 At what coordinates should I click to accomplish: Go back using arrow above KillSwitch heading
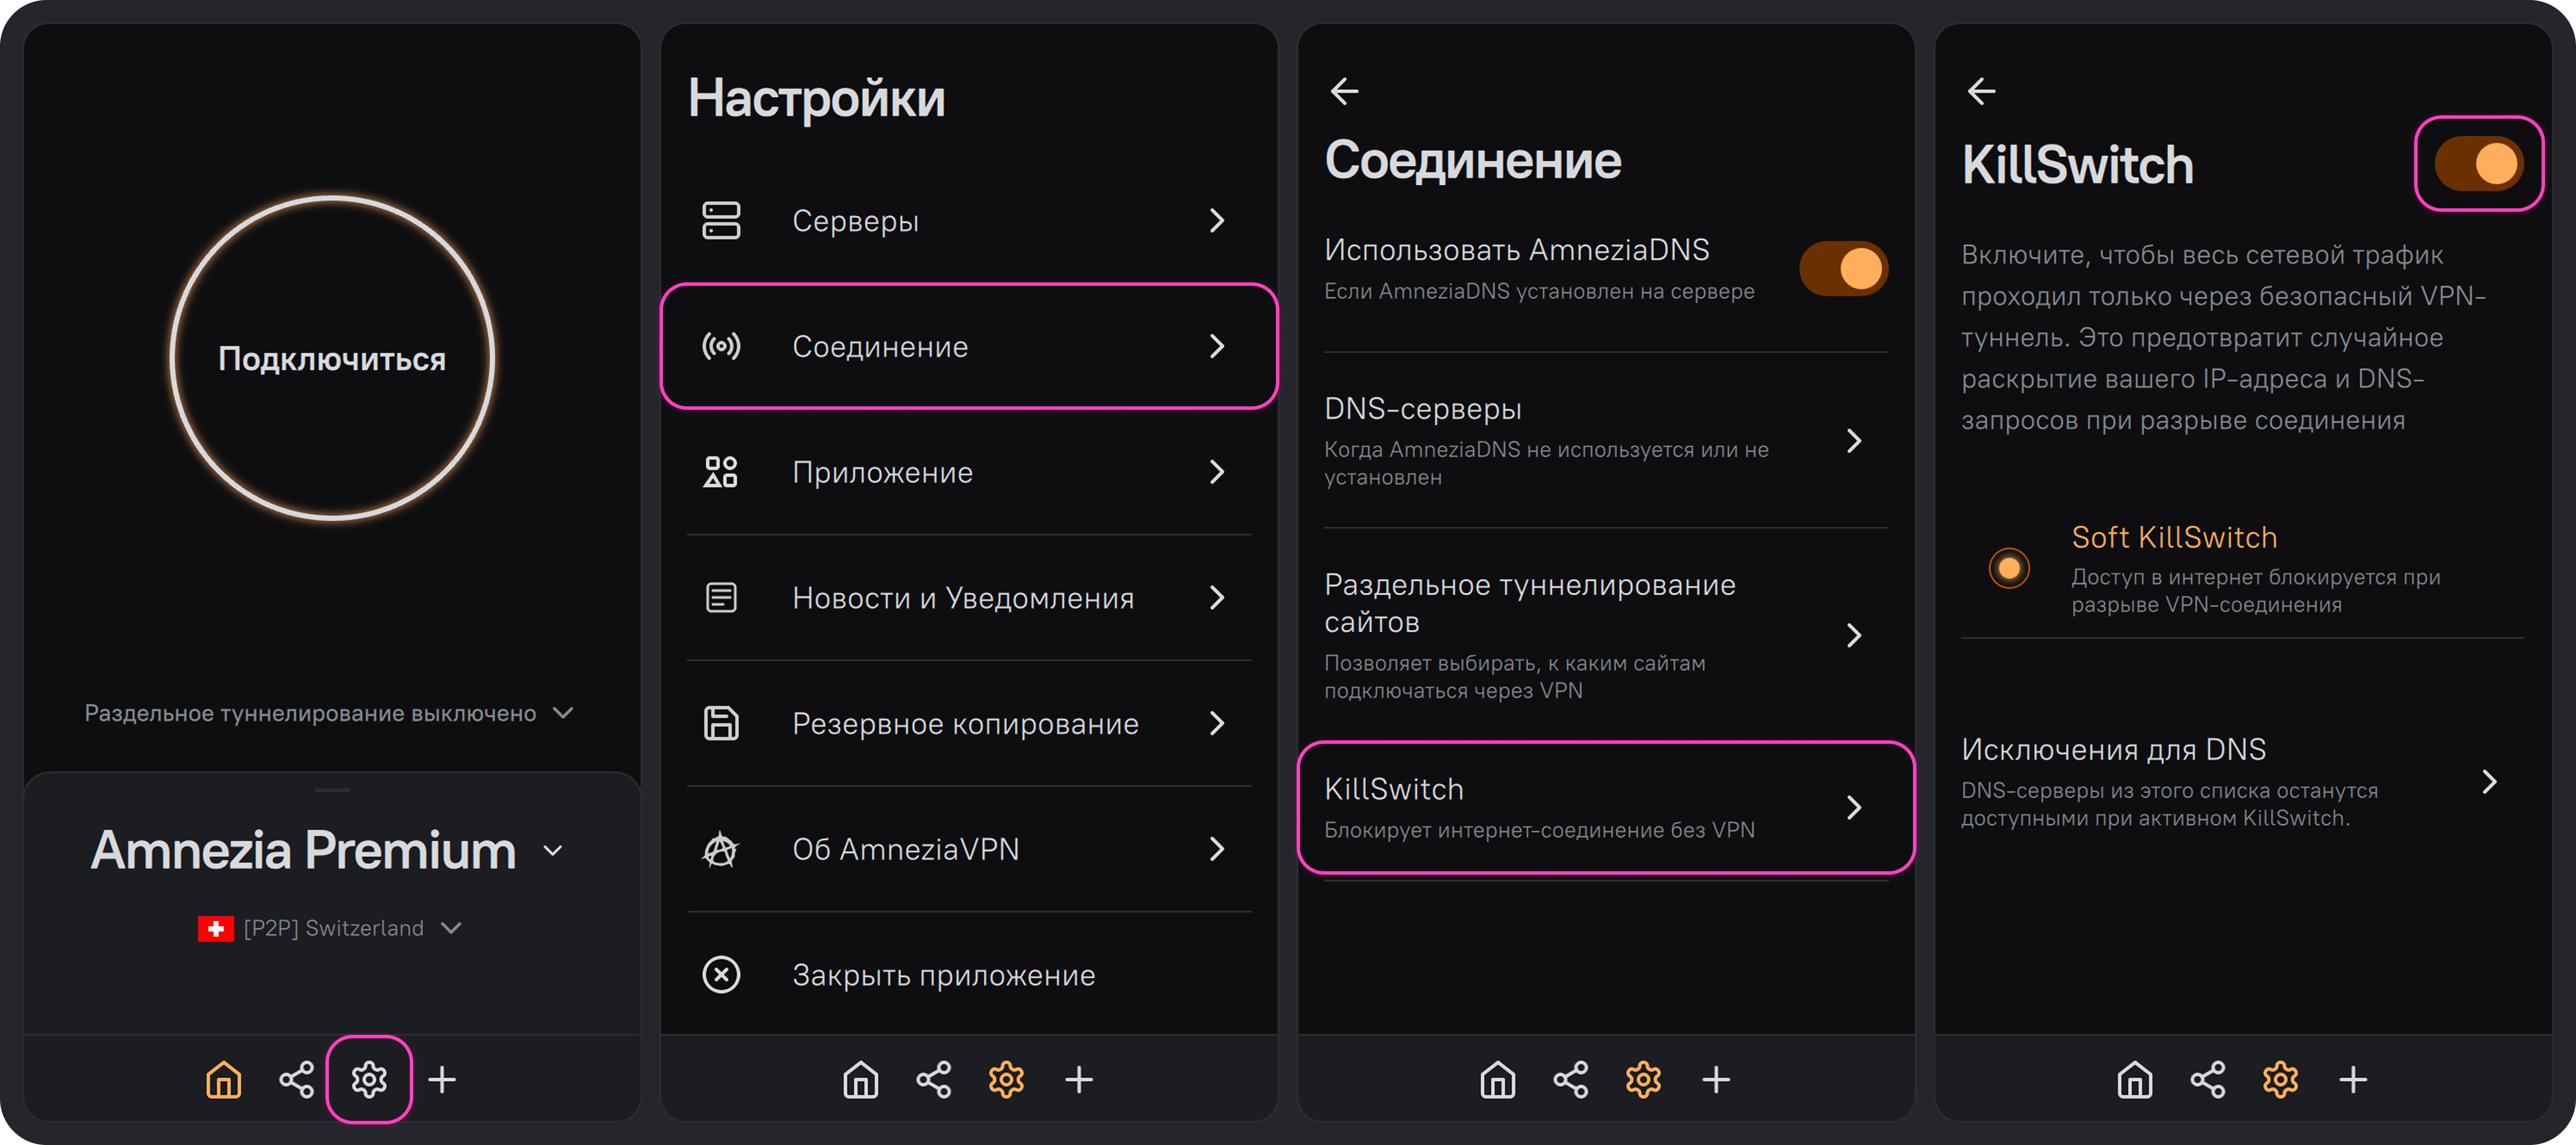(1981, 92)
